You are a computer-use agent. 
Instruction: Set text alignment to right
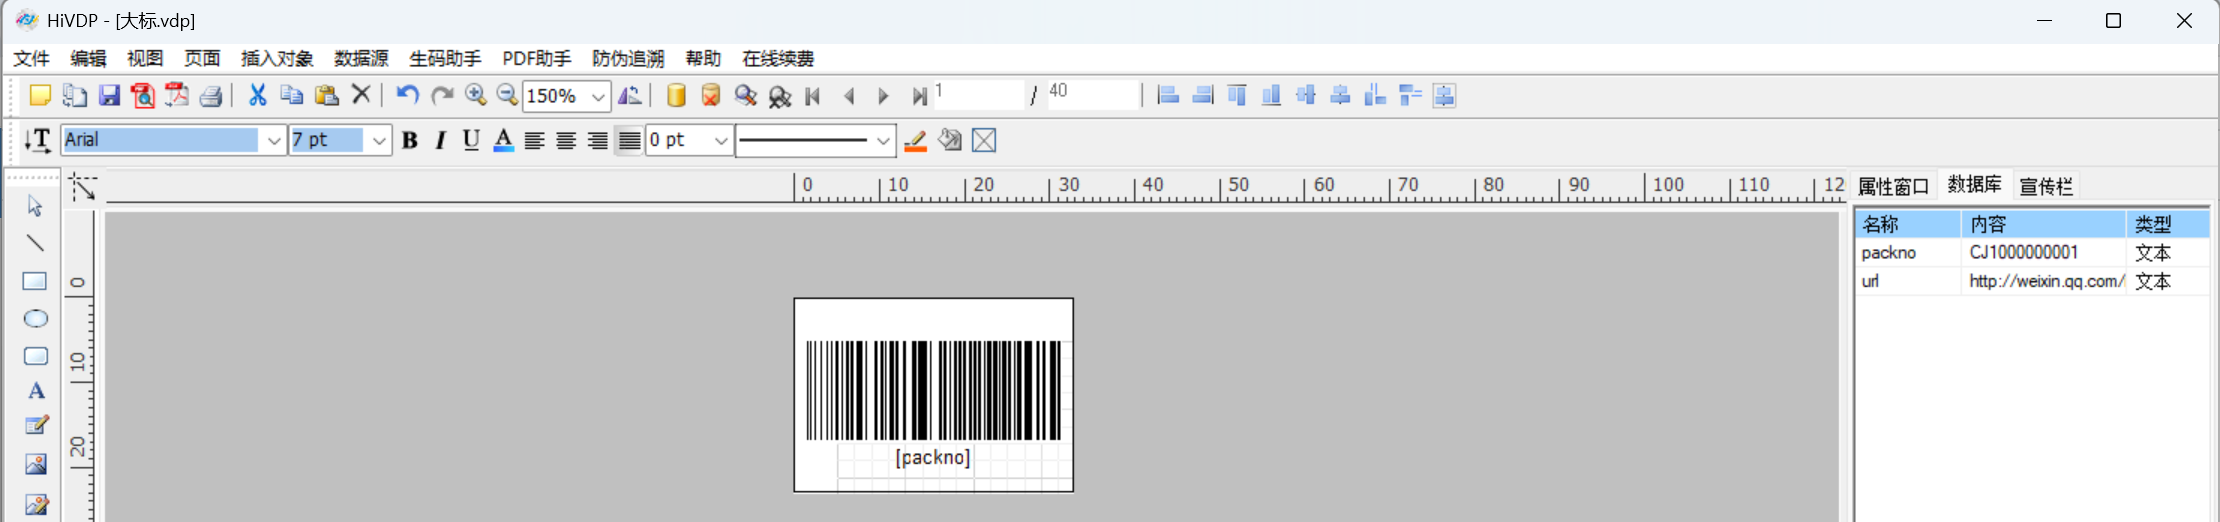coord(597,141)
